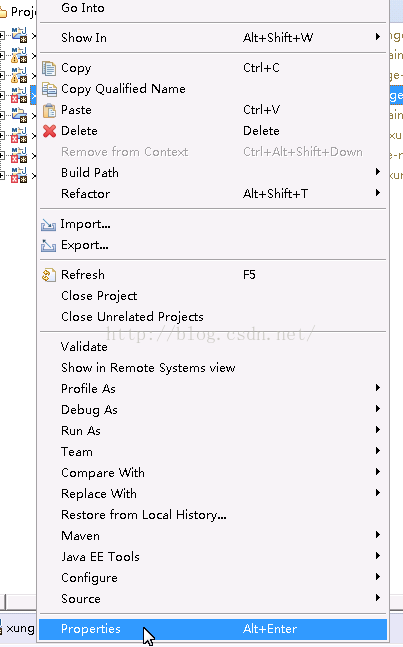Expand the Build Path submenu arrow

click(377, 172)
